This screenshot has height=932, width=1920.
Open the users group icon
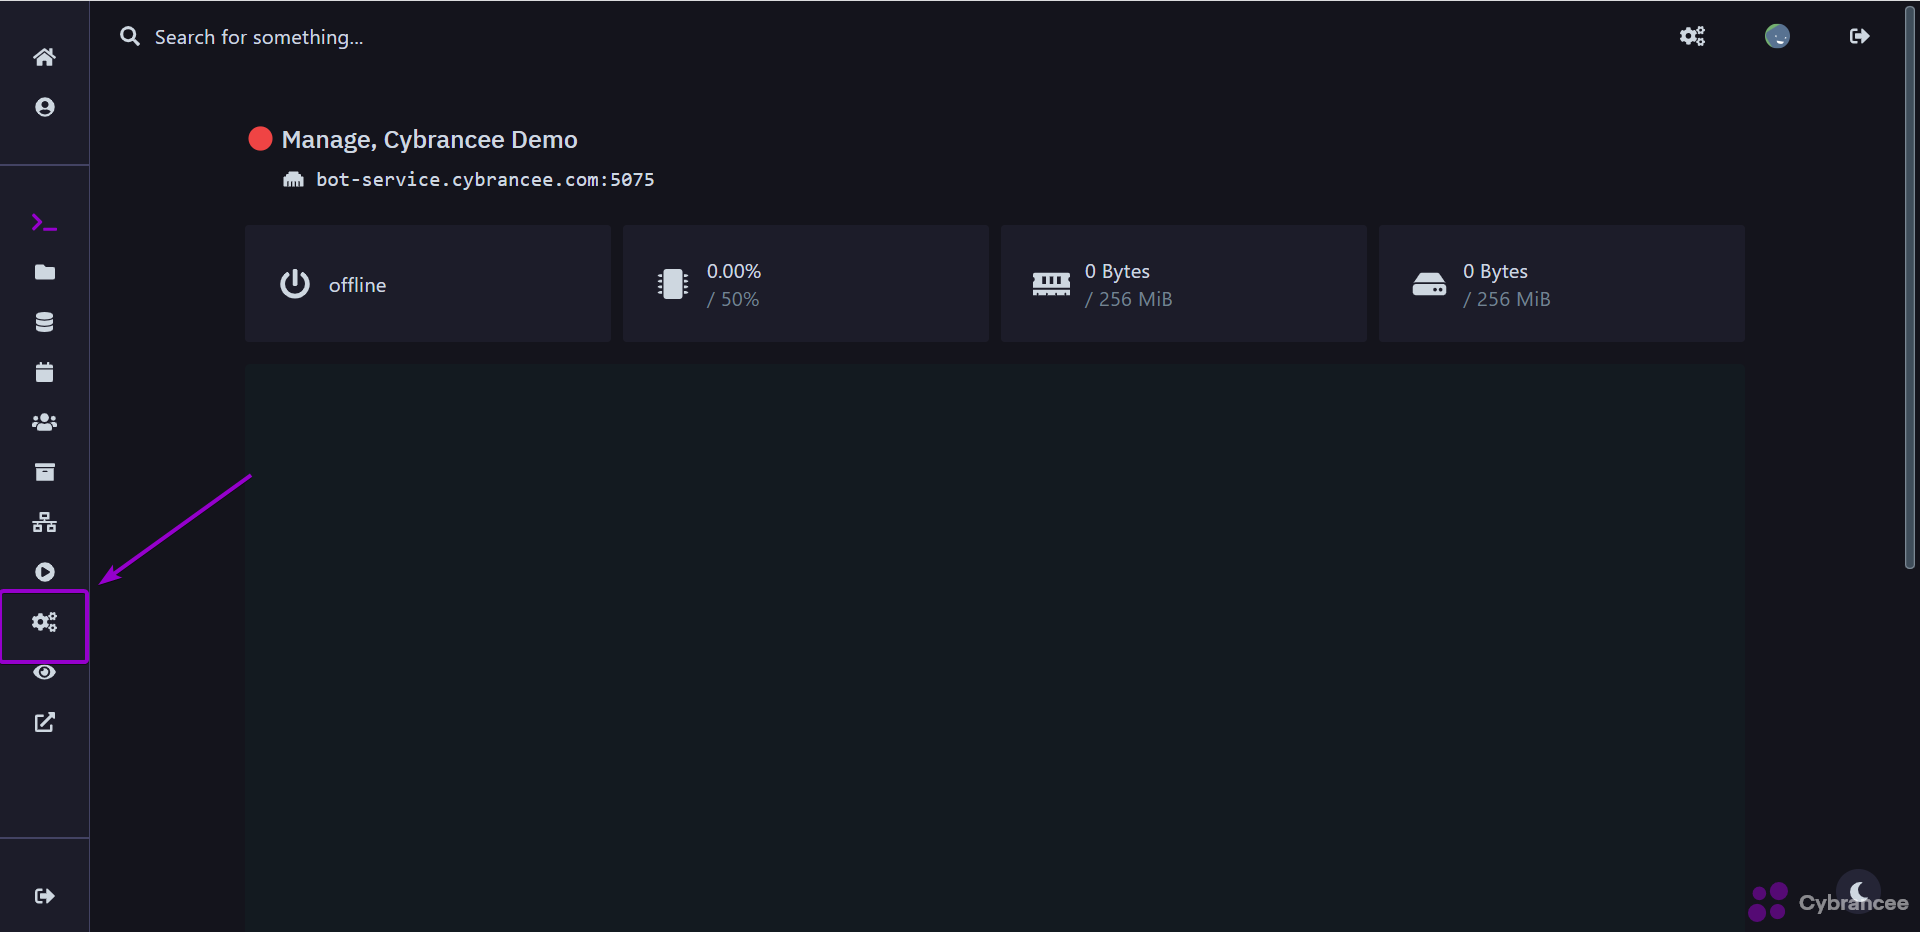(x=44, y=422)
